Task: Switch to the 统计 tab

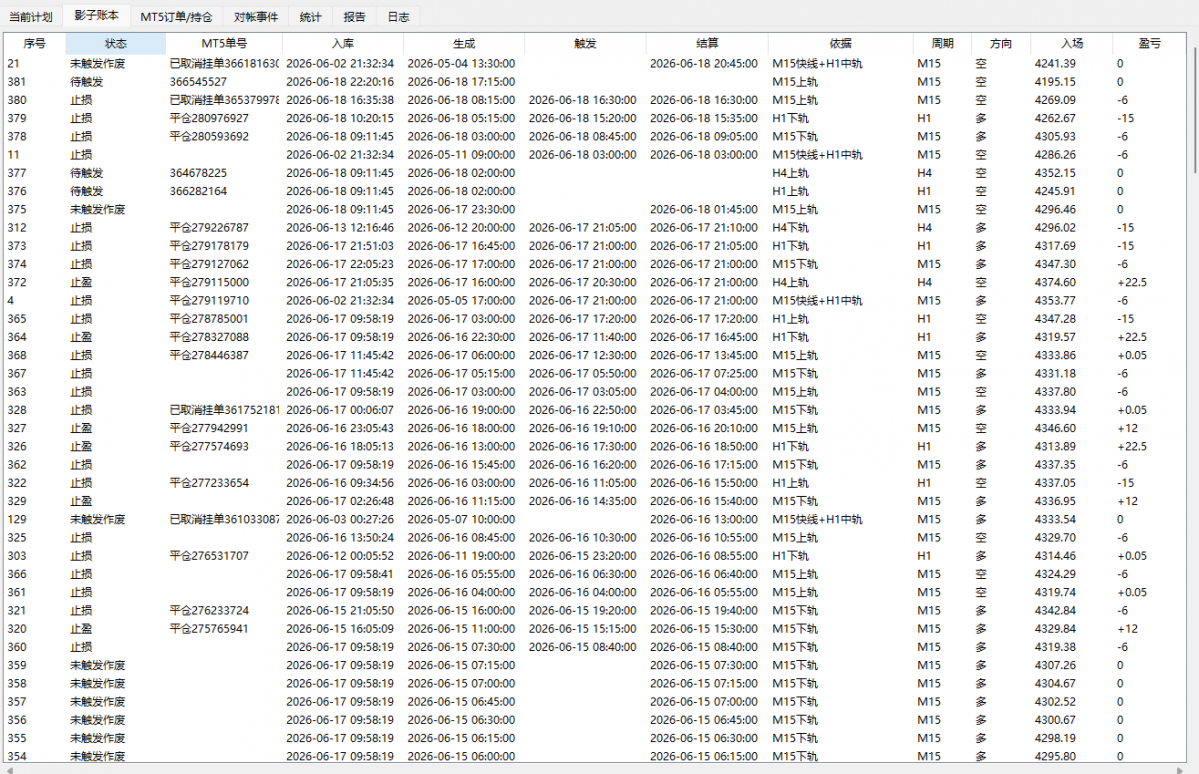Action: (310, 16)
